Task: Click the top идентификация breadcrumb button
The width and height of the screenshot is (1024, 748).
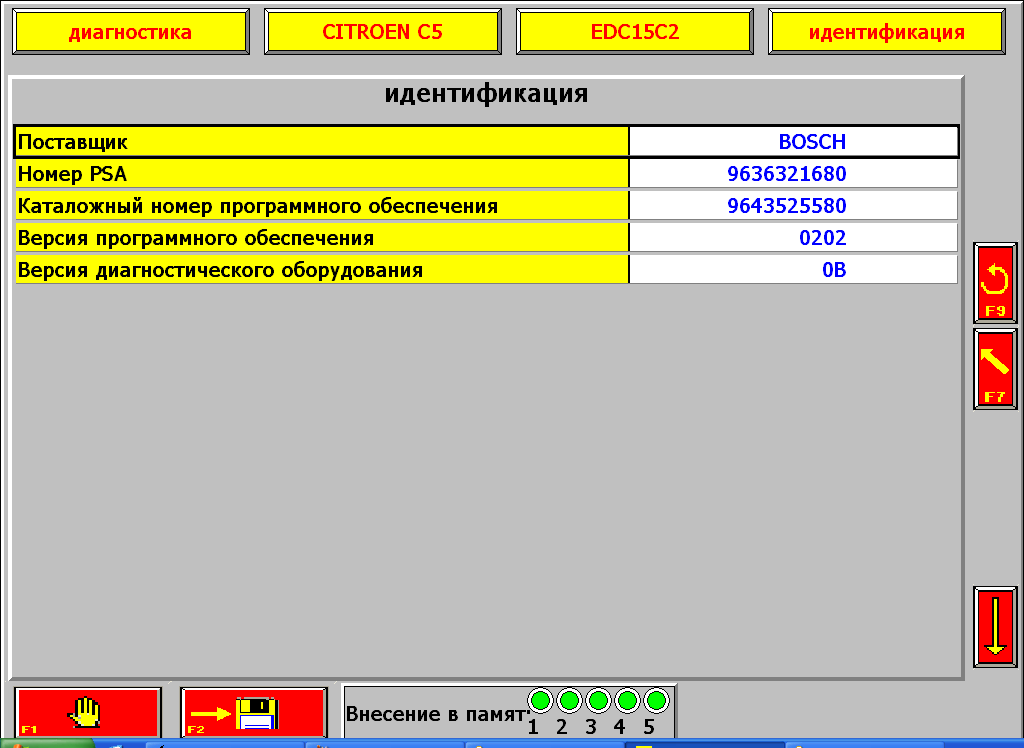Action: [x=887, y=31]
